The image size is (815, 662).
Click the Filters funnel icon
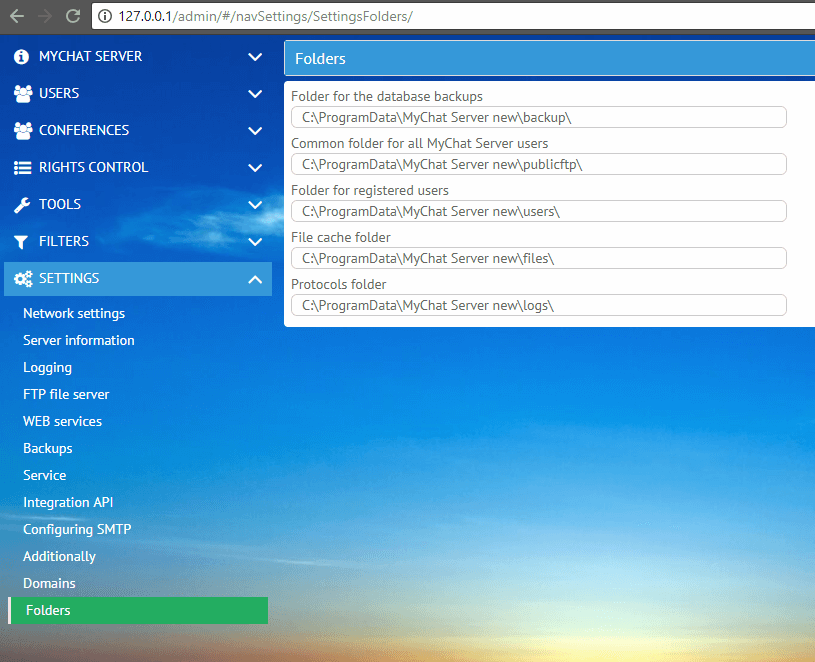22,242
